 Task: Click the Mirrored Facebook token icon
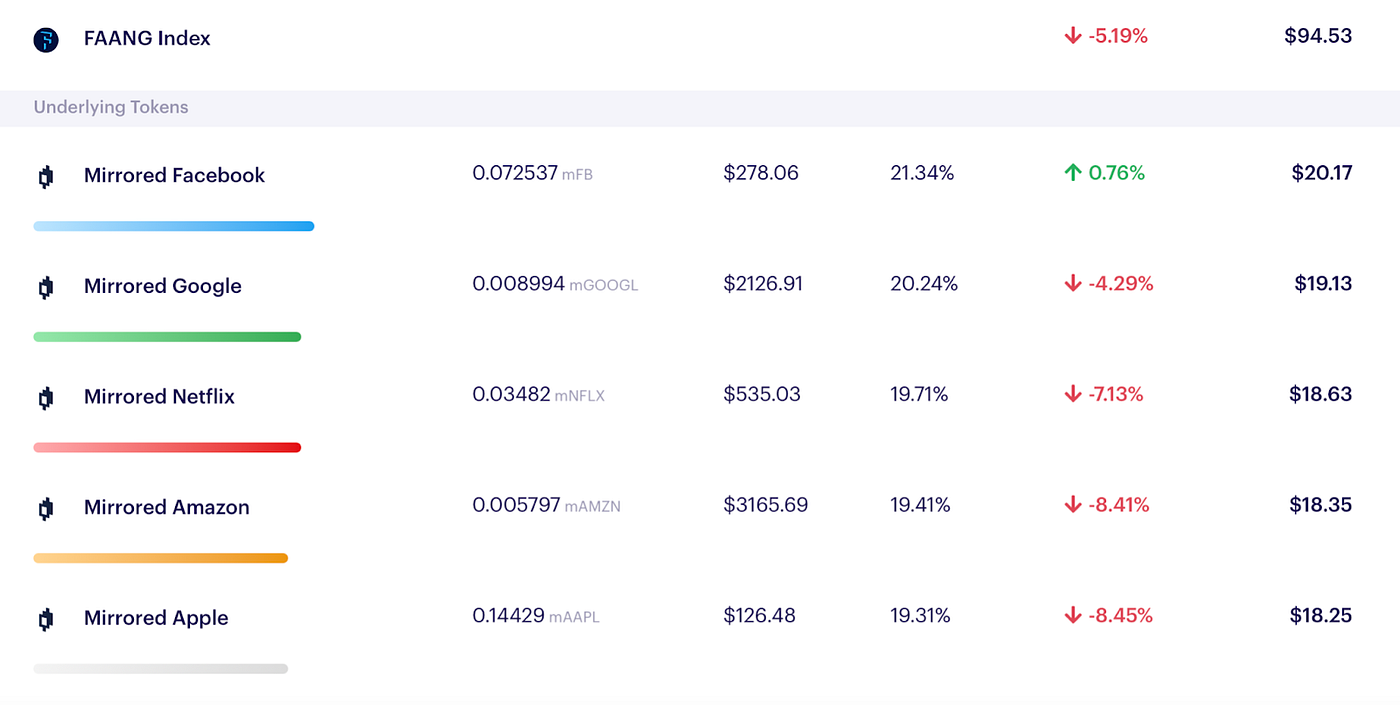point(45,177)
